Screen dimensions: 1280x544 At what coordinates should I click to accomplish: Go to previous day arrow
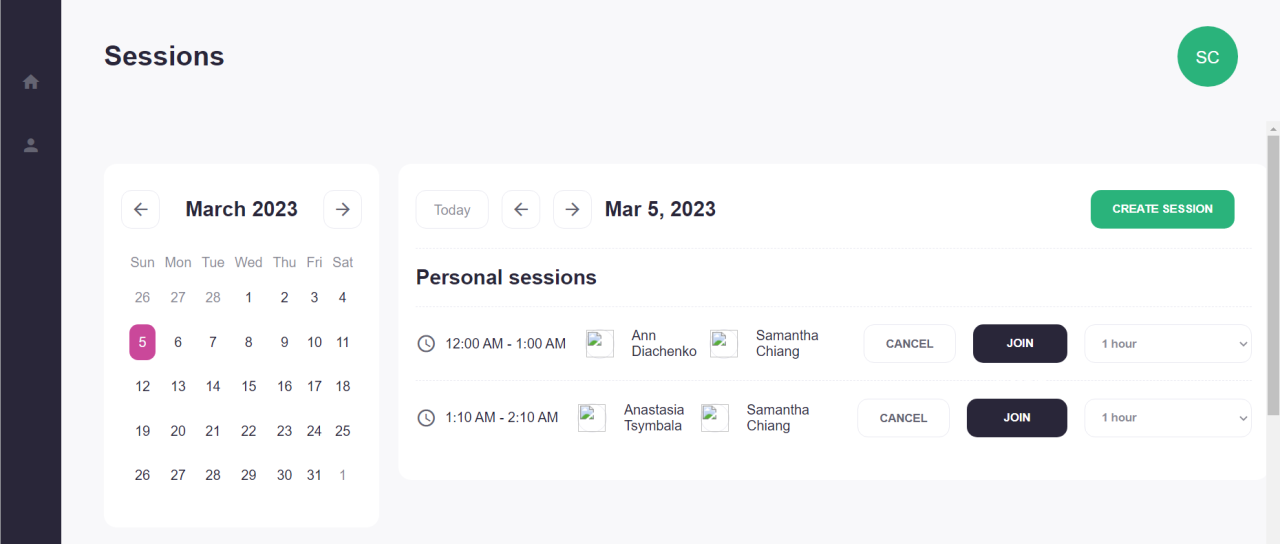[520, 209]
